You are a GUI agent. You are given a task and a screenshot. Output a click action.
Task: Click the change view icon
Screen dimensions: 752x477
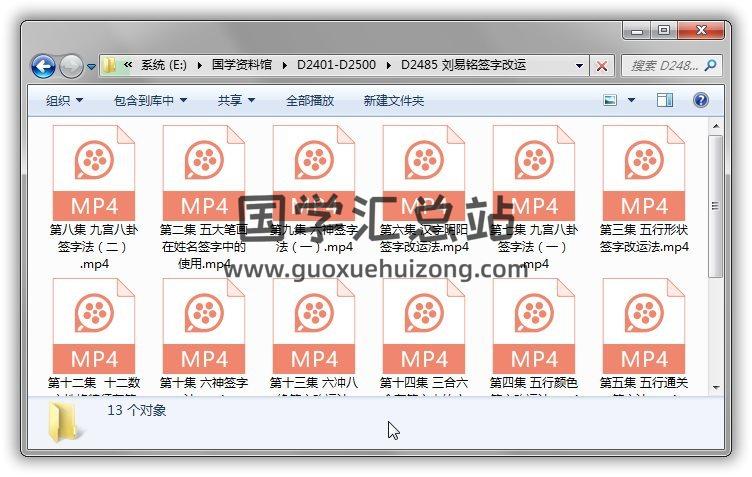(x=610, y=100)
